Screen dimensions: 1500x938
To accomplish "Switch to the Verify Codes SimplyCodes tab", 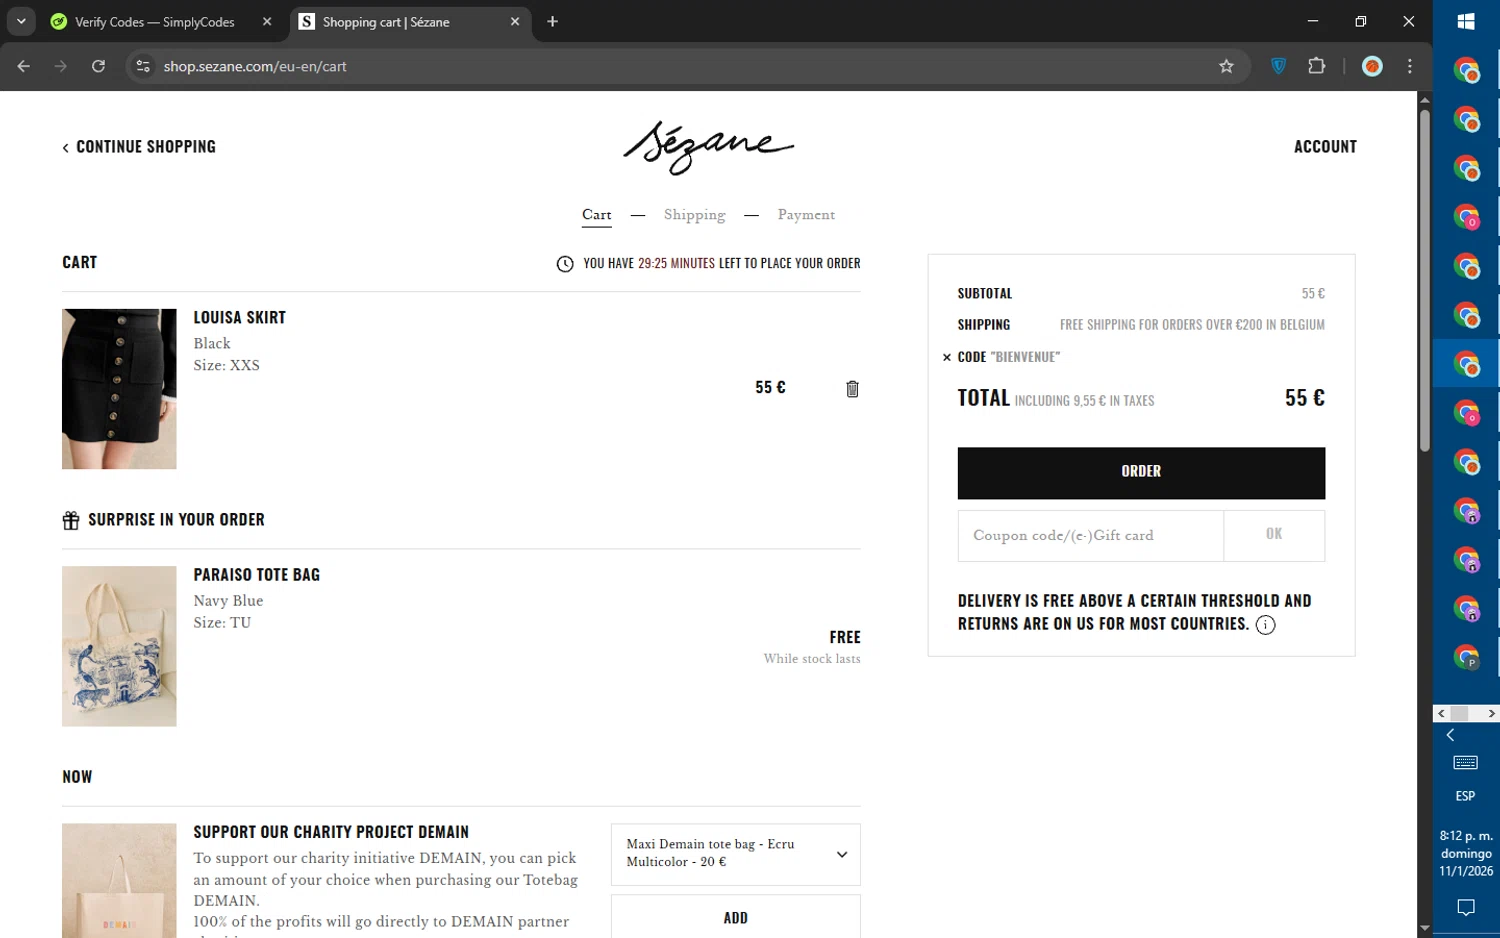I will [155, 21].
